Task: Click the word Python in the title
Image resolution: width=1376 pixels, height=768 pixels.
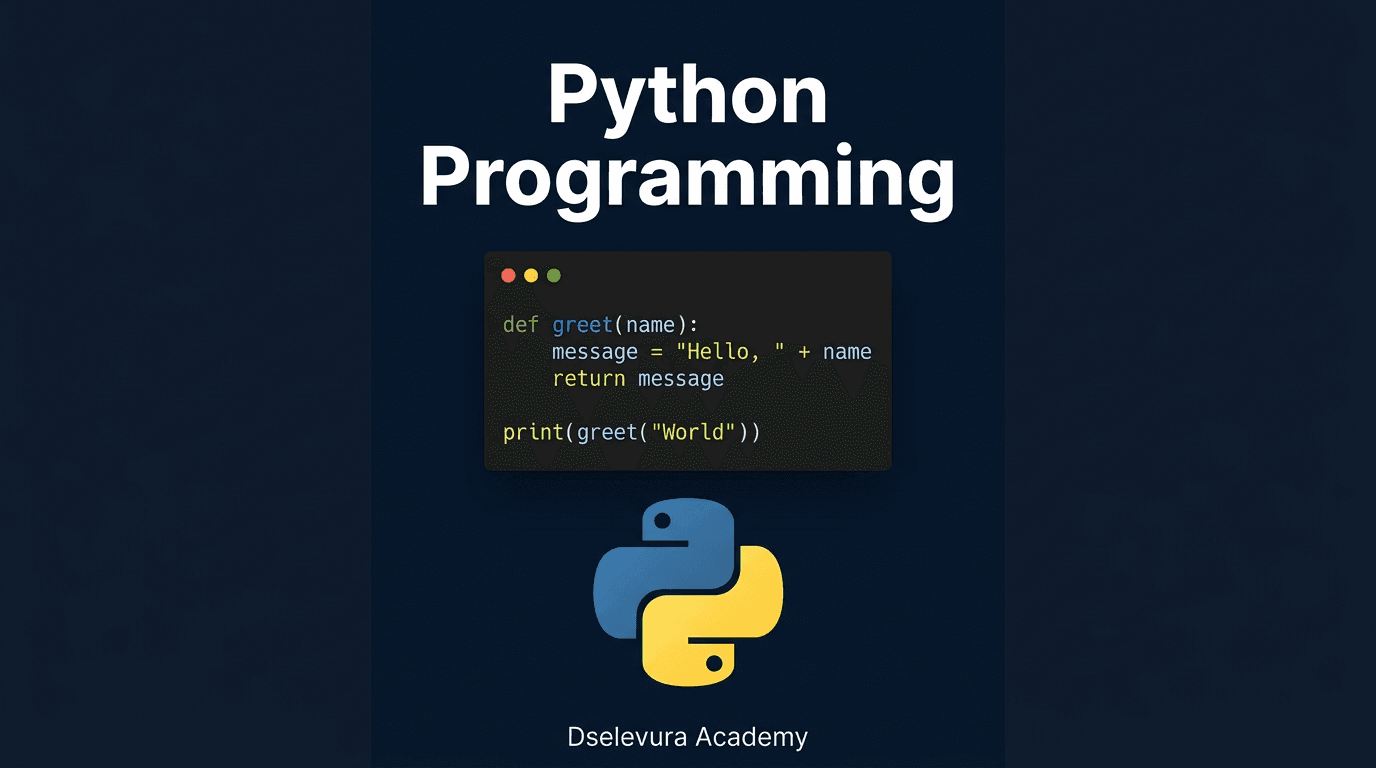Action: point(687,95)
